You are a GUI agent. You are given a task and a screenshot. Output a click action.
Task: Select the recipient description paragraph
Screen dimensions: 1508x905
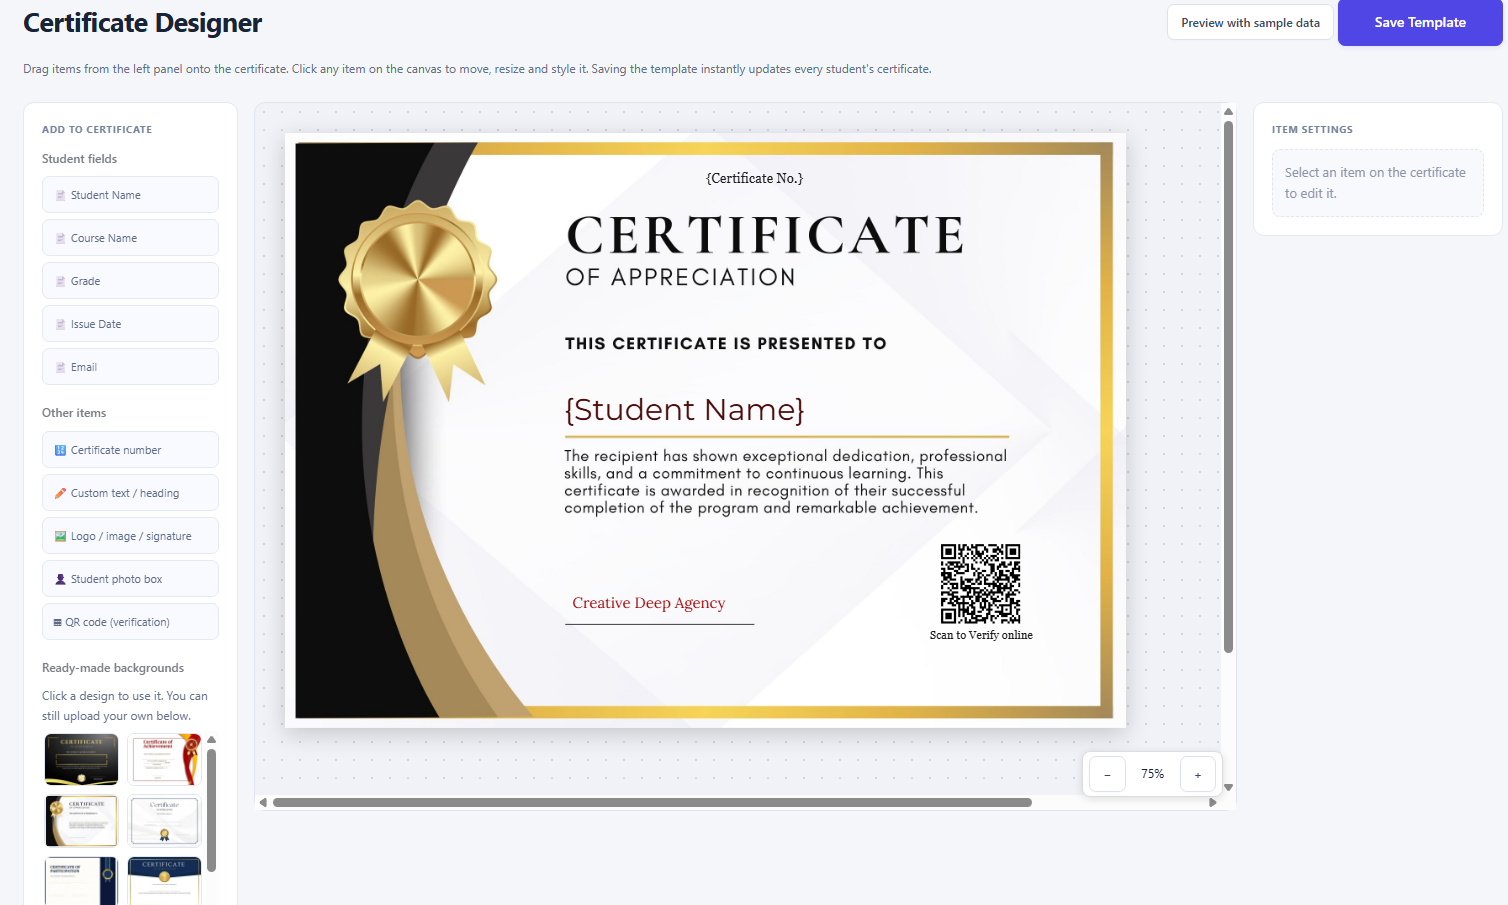point(786,482)
